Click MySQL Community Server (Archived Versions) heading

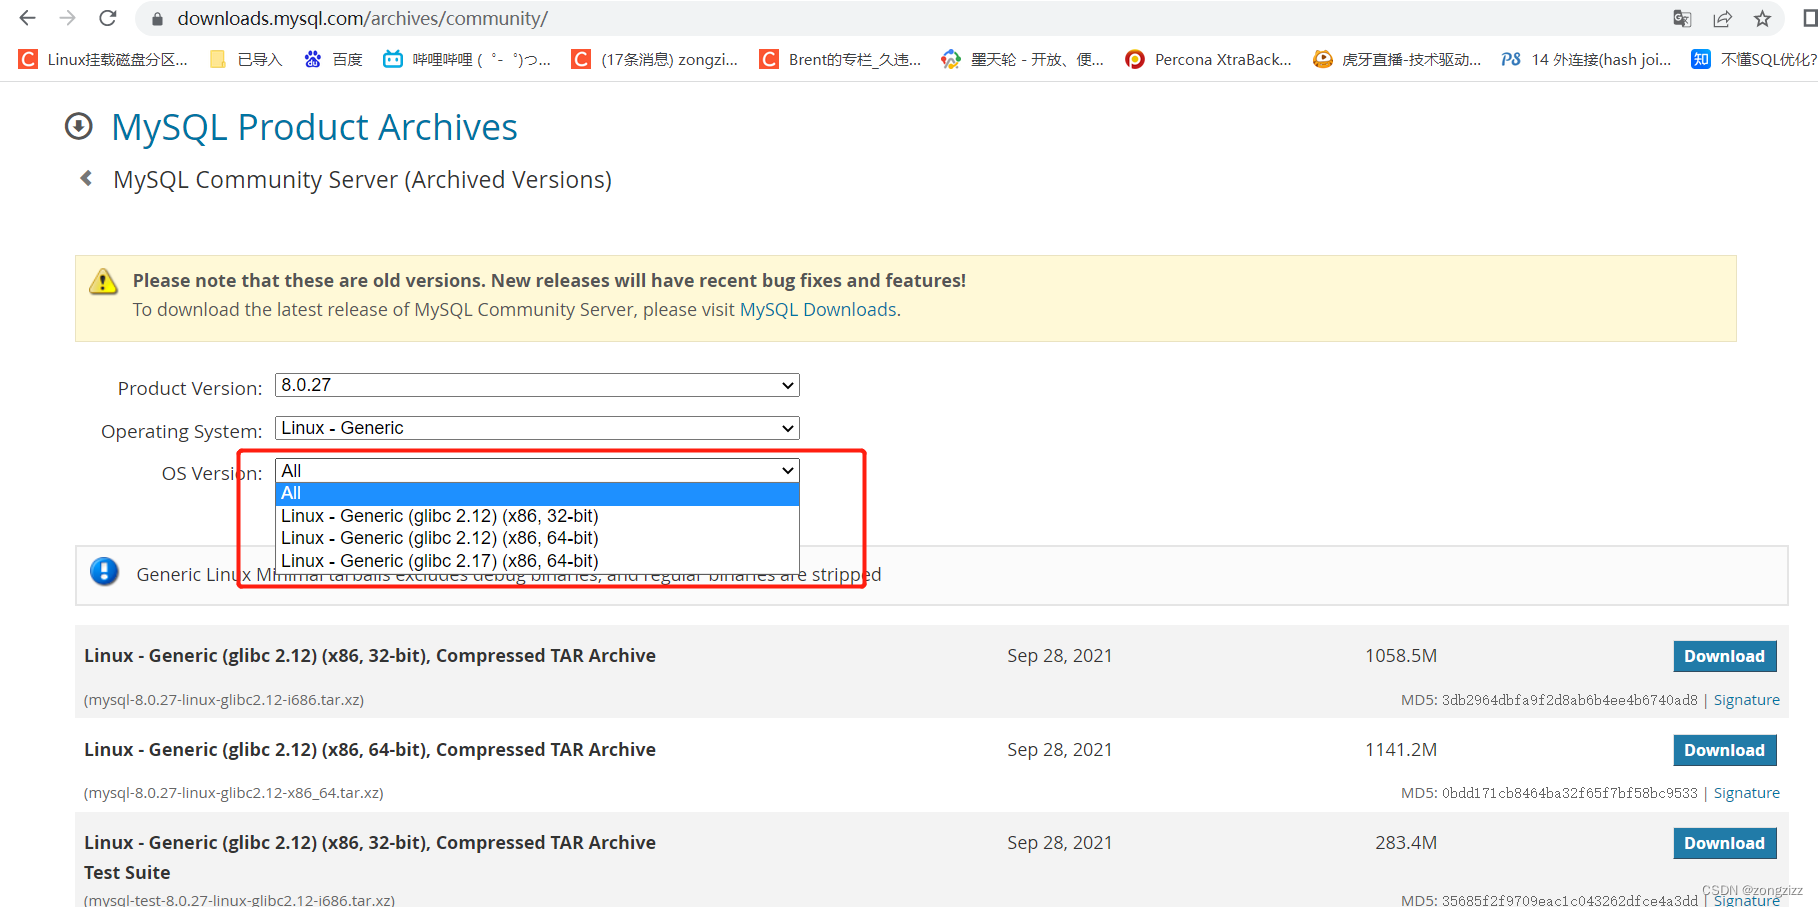(362, 180)
